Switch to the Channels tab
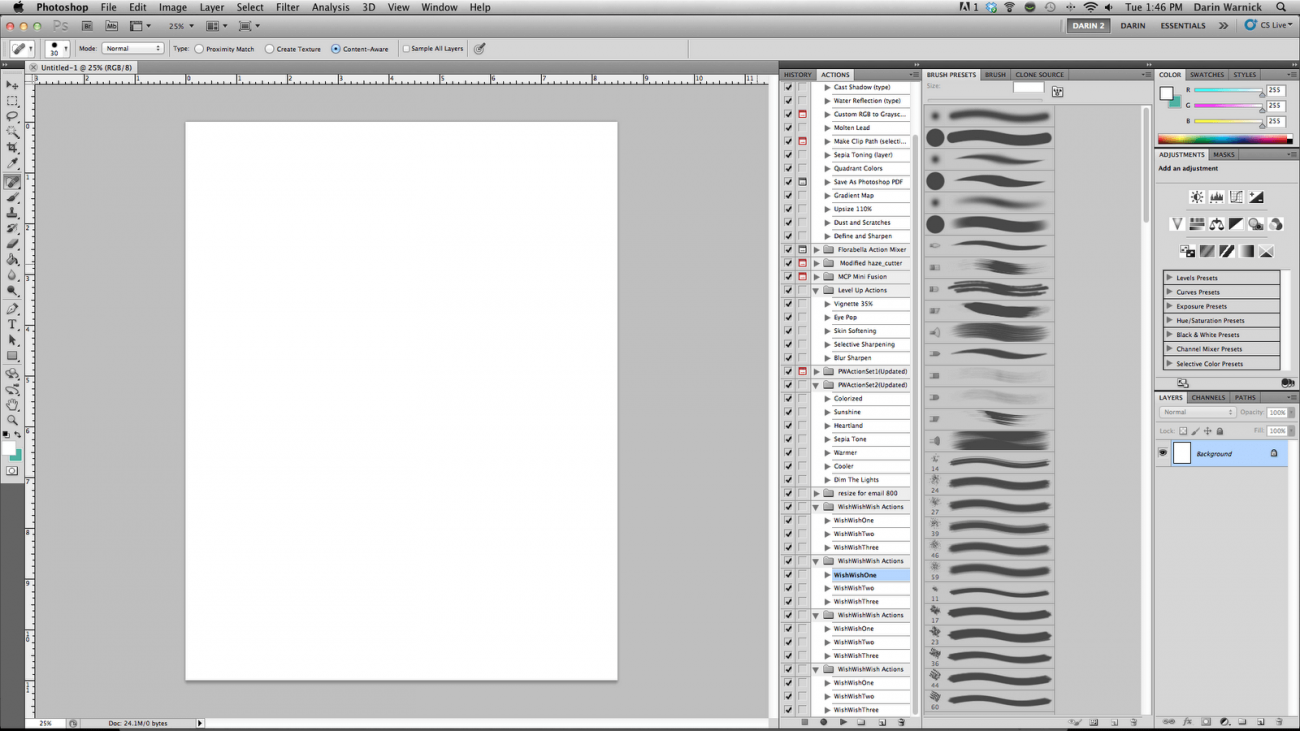 1208,397
